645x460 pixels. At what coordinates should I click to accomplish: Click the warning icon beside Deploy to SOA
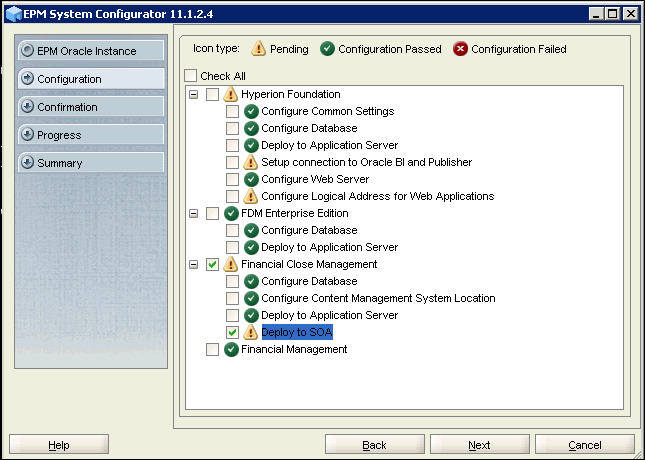coord(251,332)
